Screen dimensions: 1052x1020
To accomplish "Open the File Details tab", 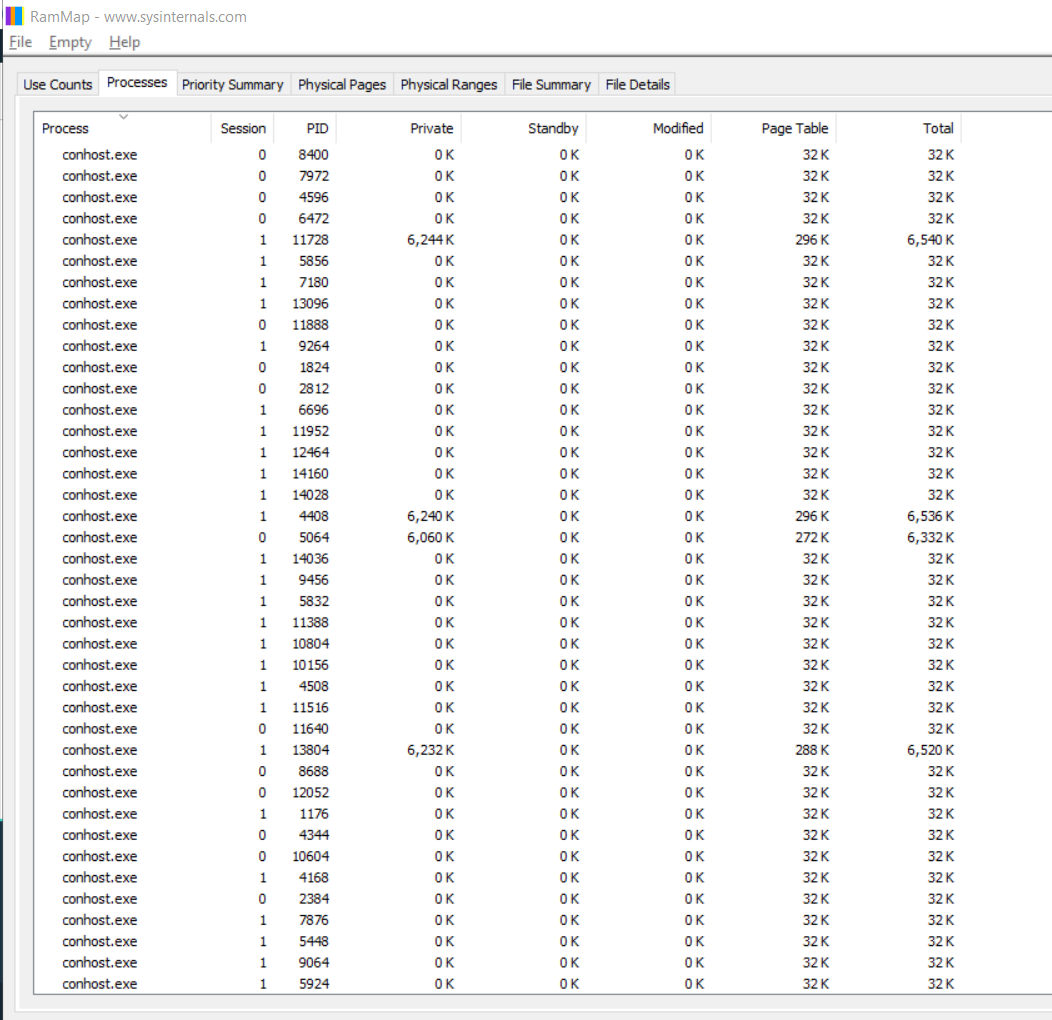I will (637, 85).
